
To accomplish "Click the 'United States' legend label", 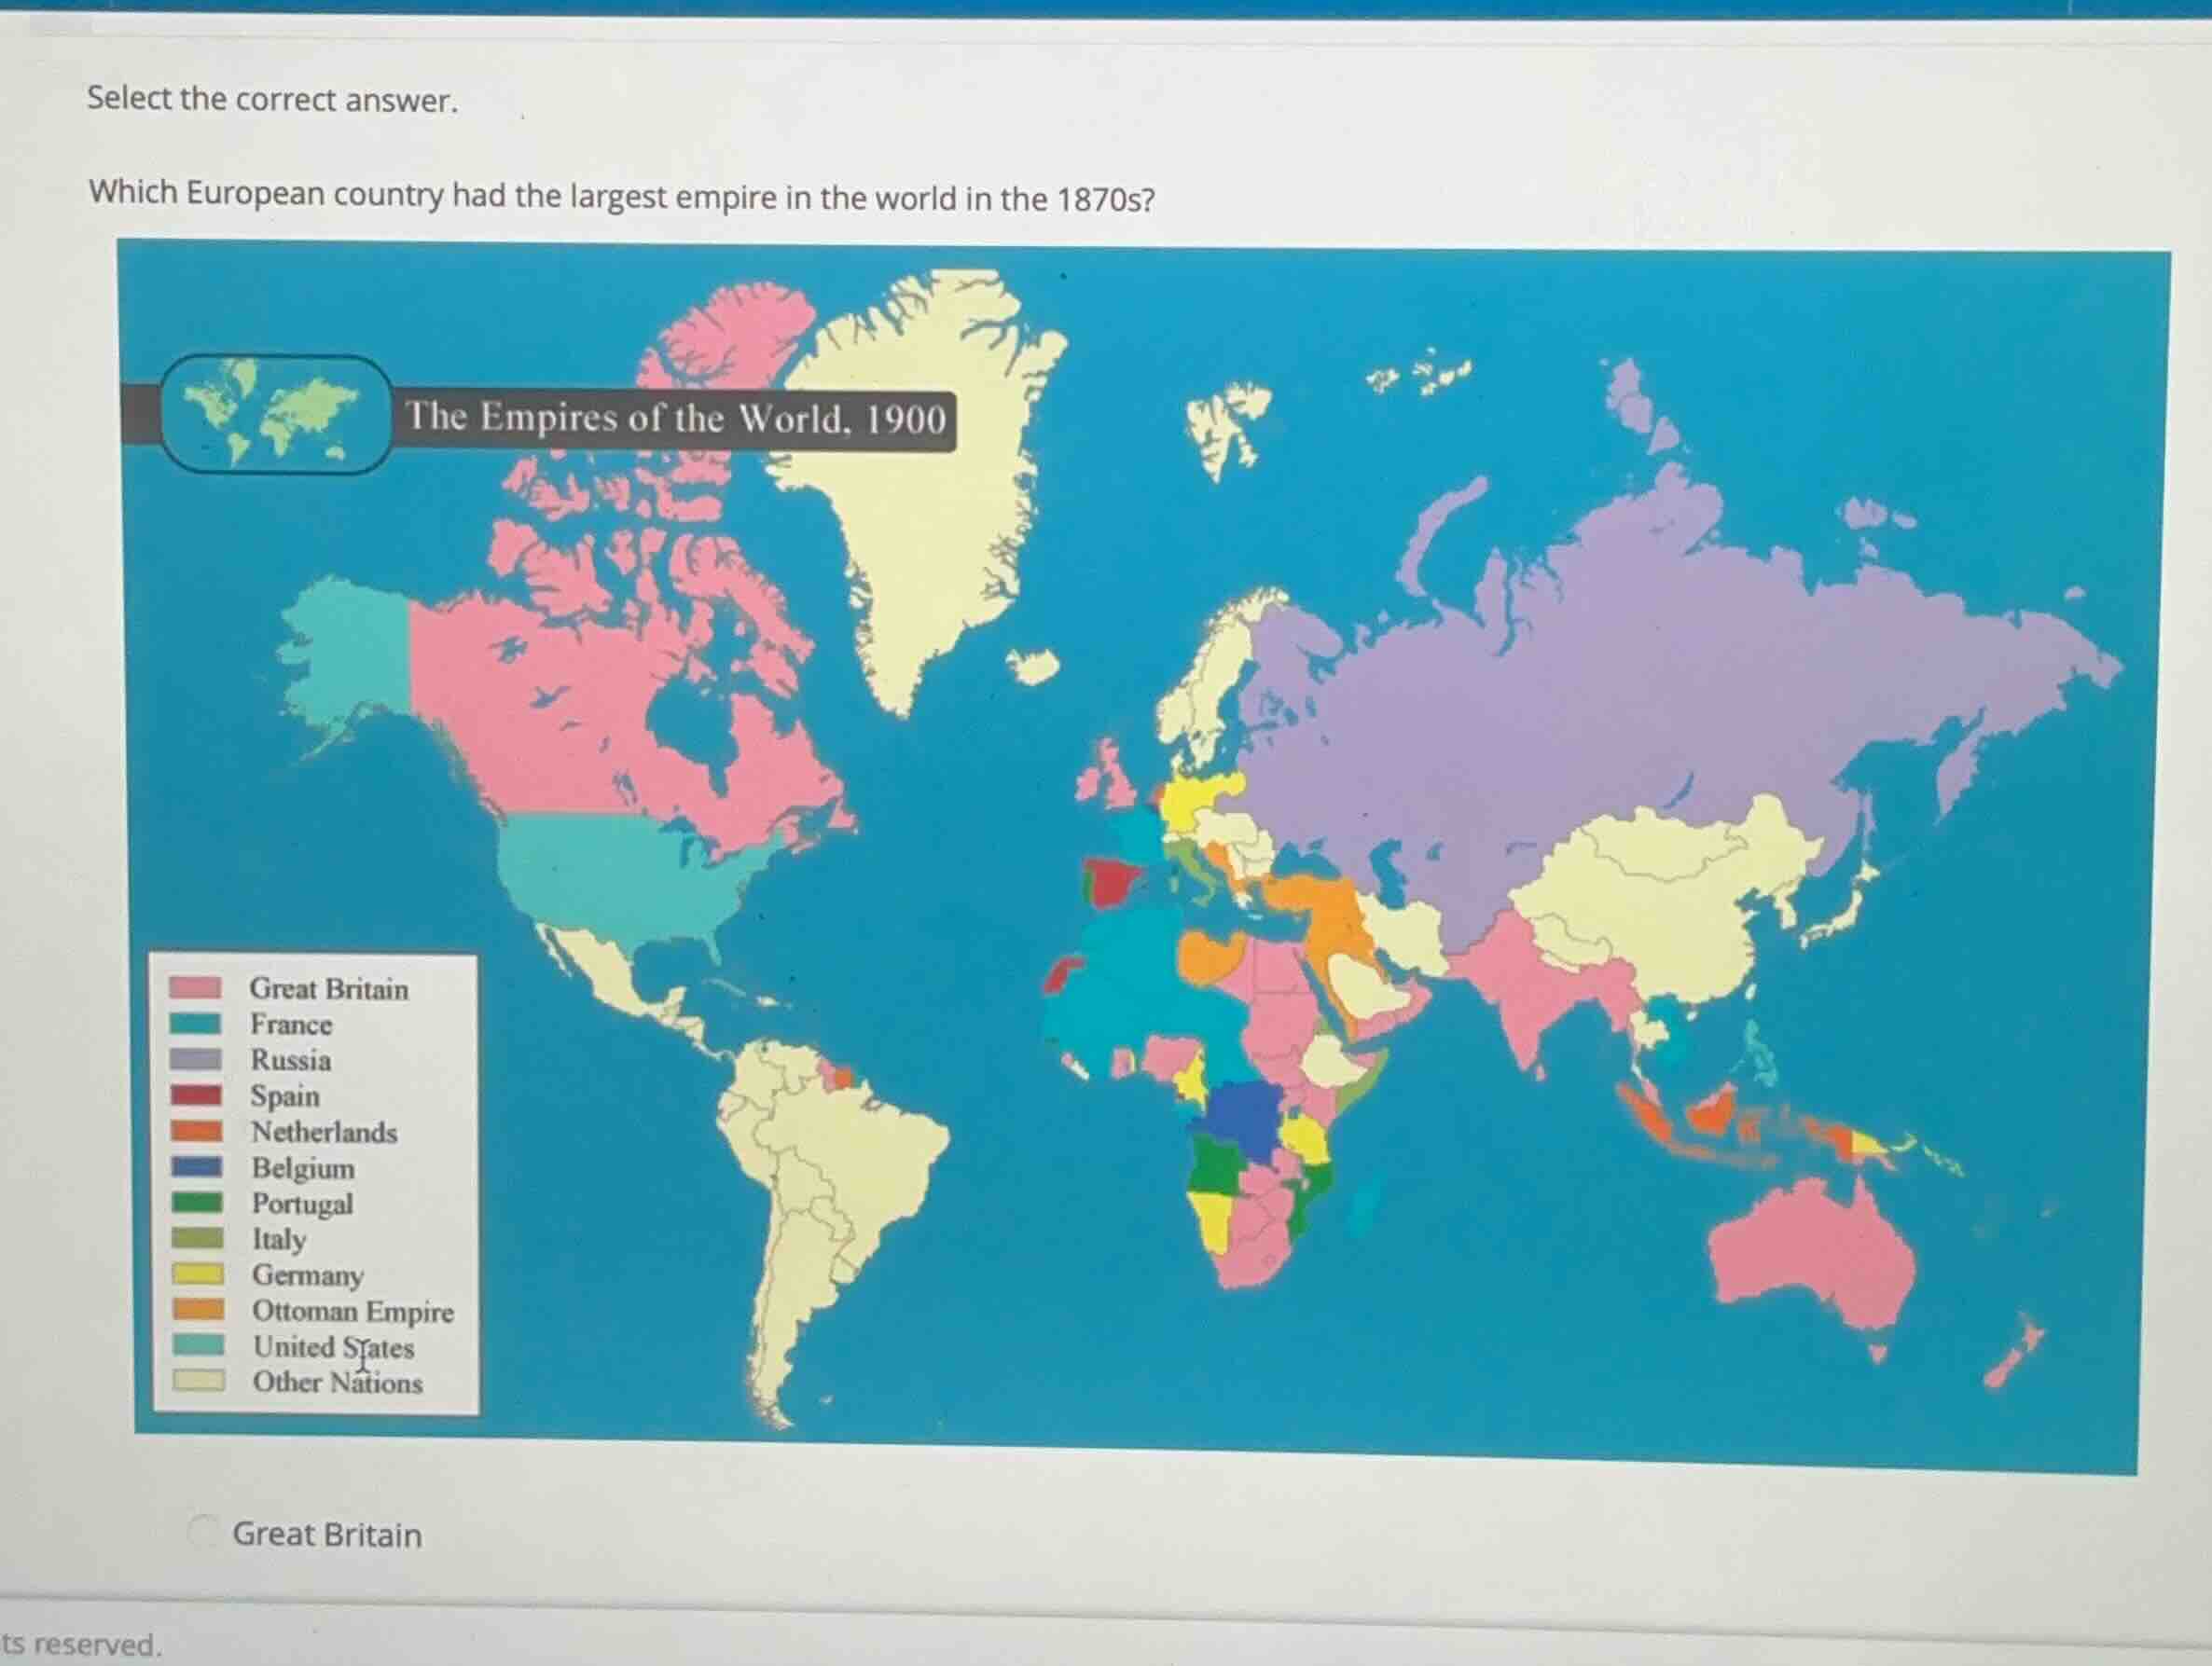I will click(x=333, y=1347).
